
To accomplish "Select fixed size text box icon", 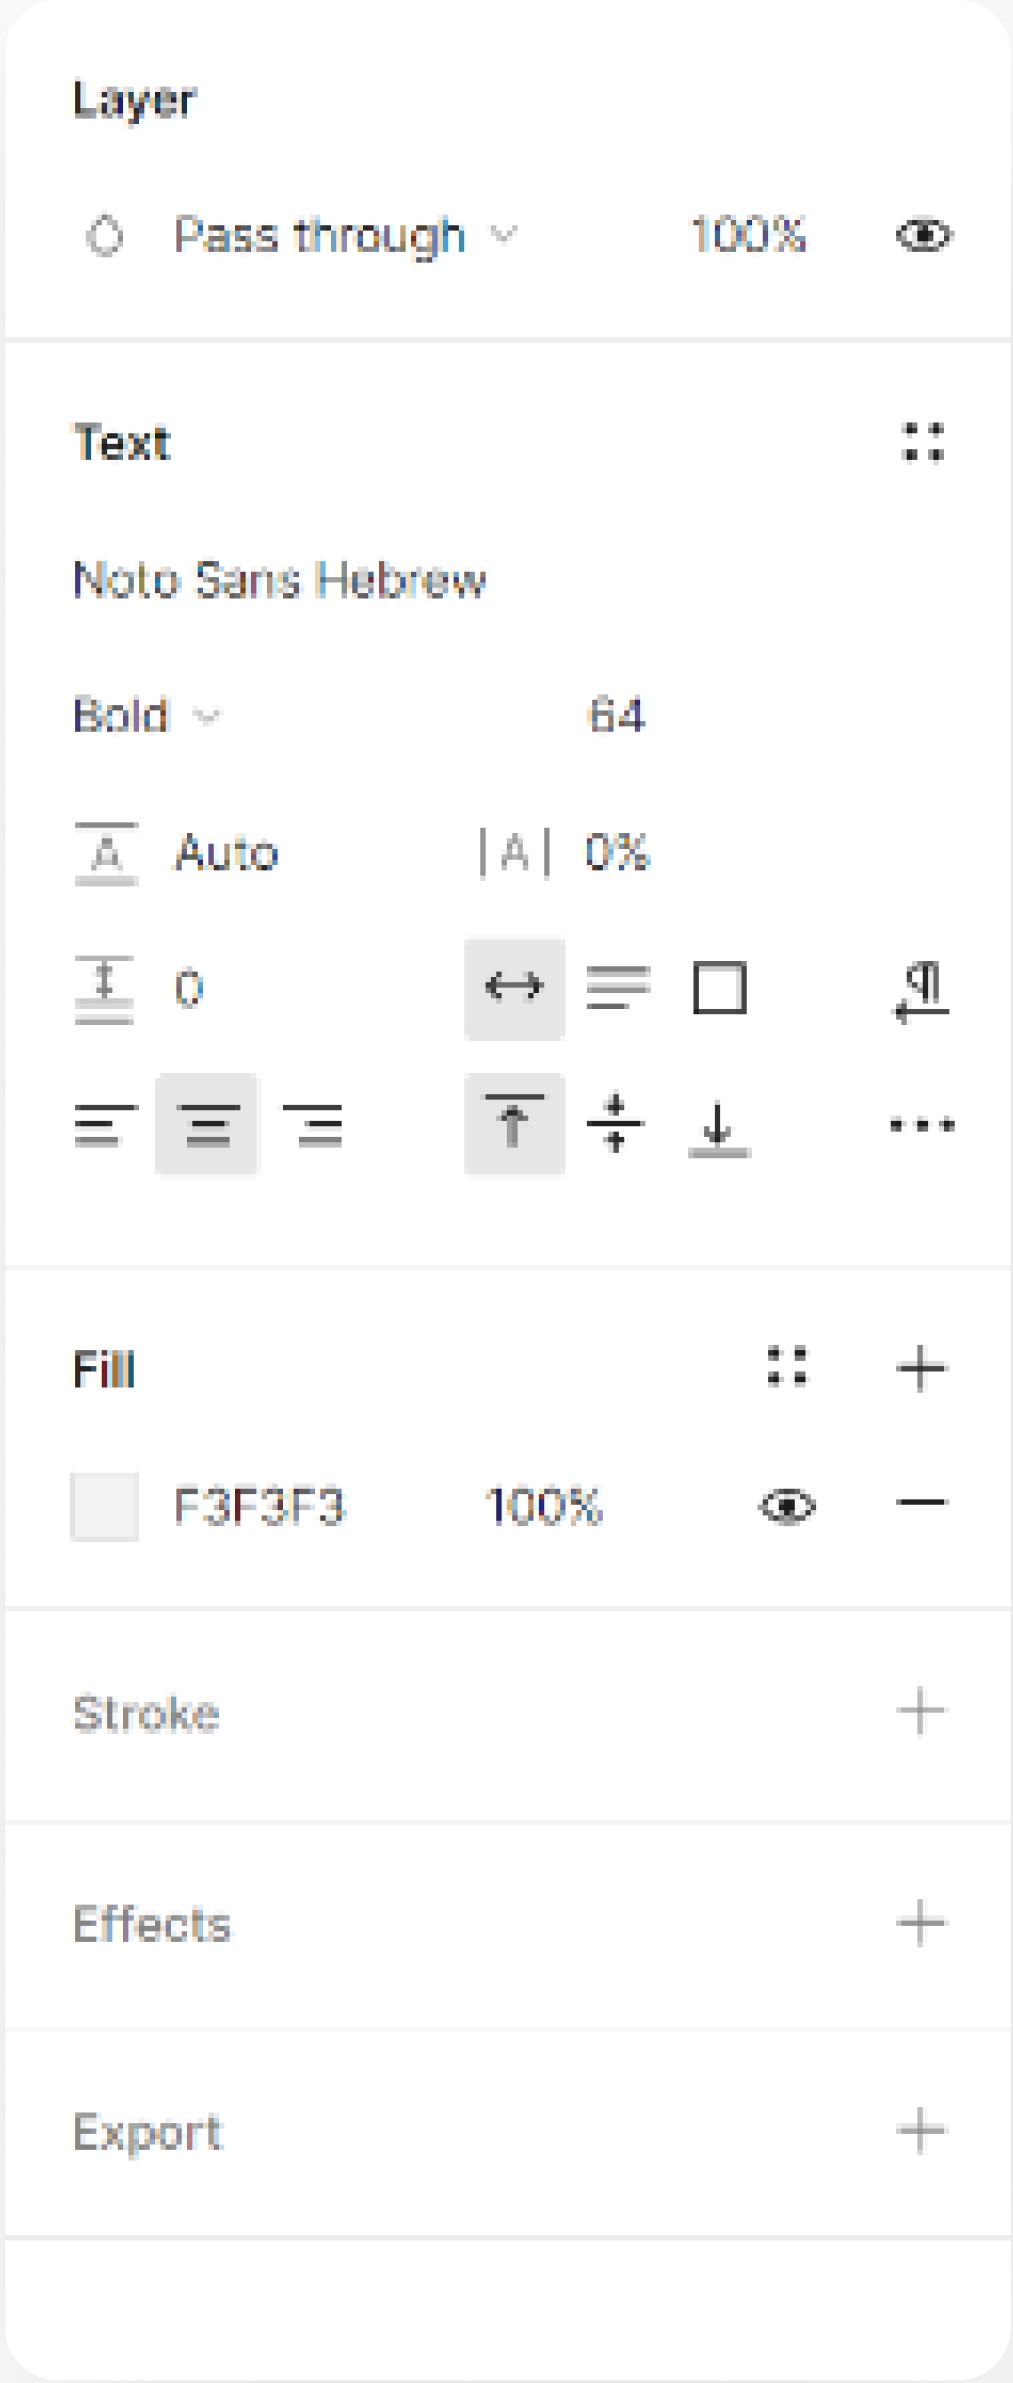I will click(719, 988).
